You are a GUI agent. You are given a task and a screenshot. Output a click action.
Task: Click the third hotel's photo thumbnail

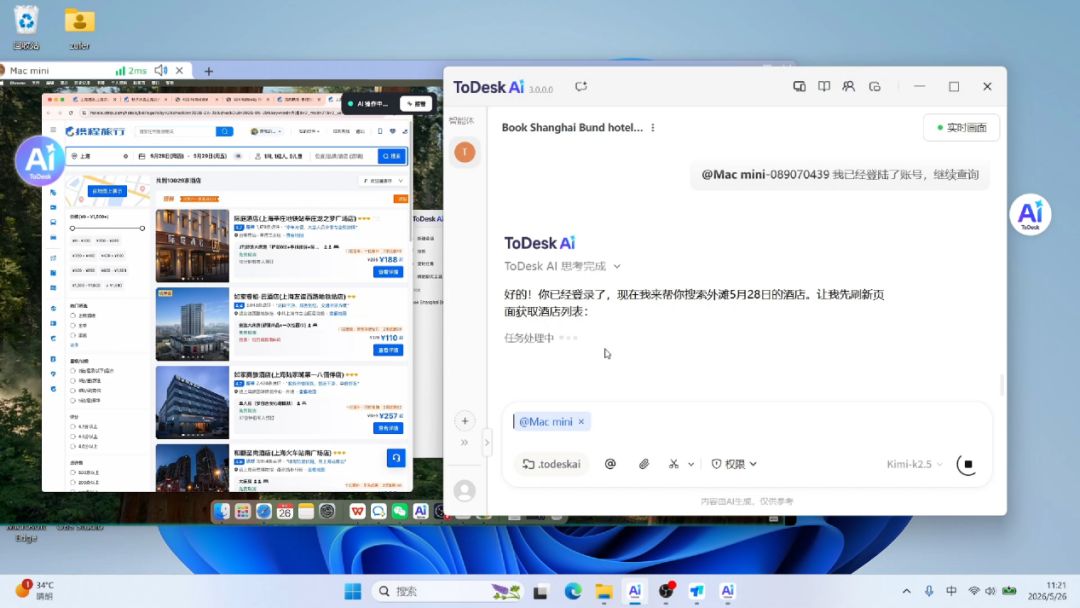pos(192,402)
